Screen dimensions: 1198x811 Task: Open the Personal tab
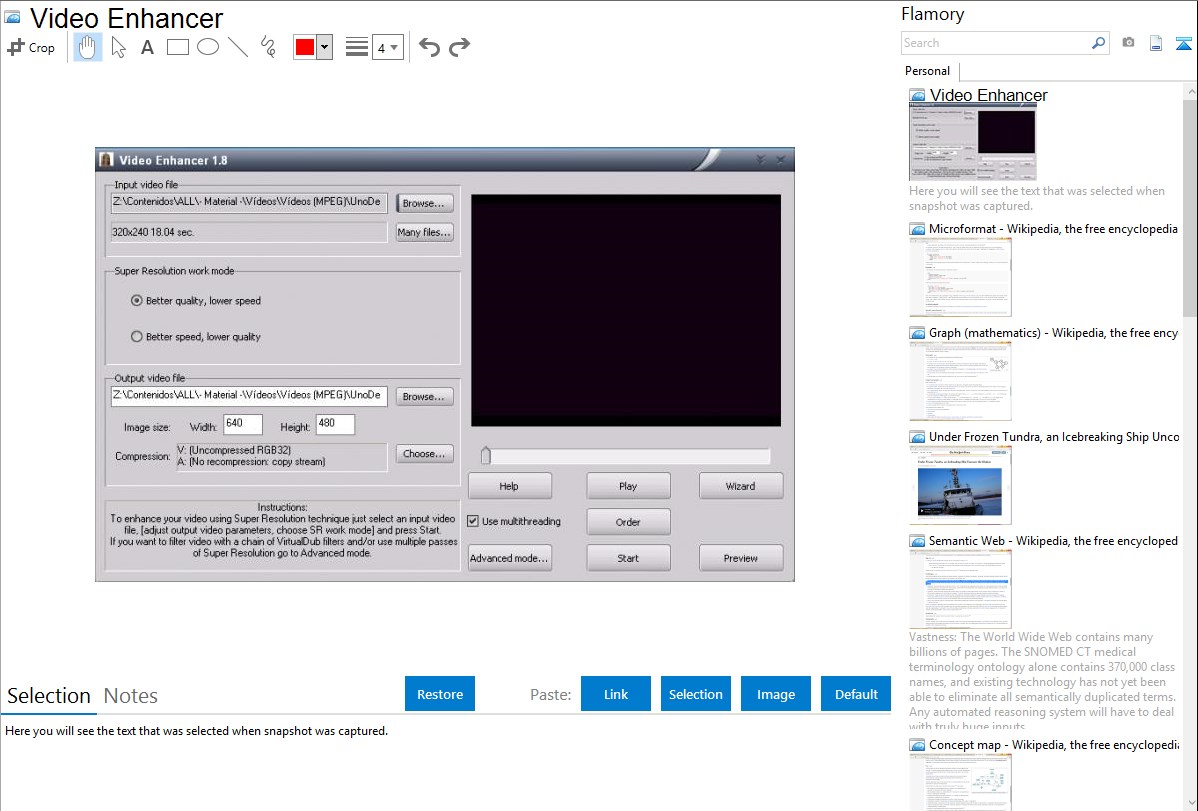928,71
